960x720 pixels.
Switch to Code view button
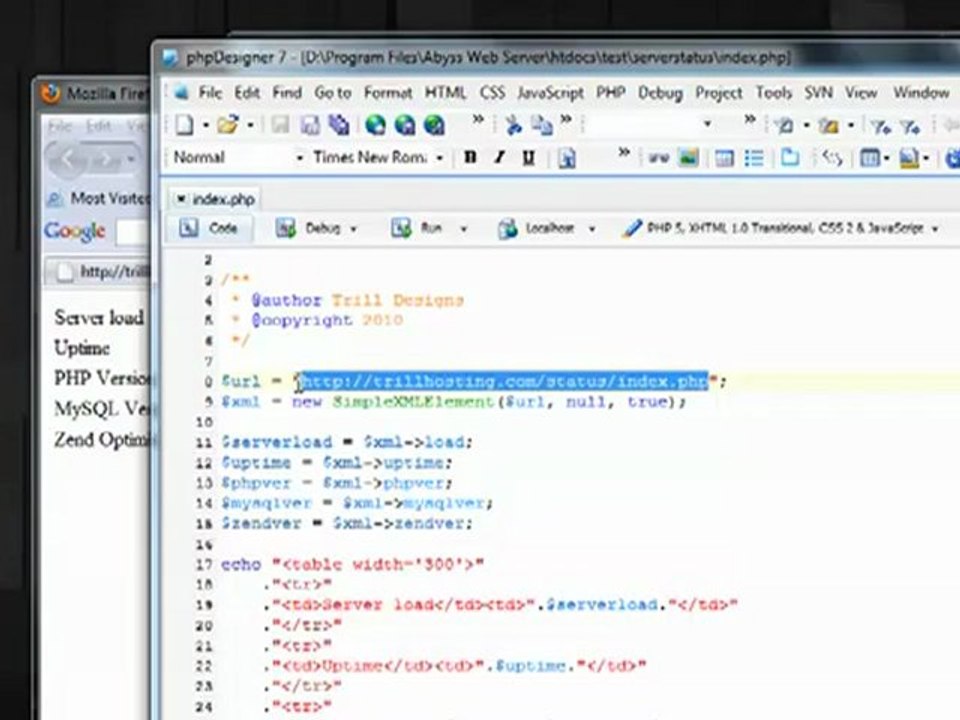point(208,228)
